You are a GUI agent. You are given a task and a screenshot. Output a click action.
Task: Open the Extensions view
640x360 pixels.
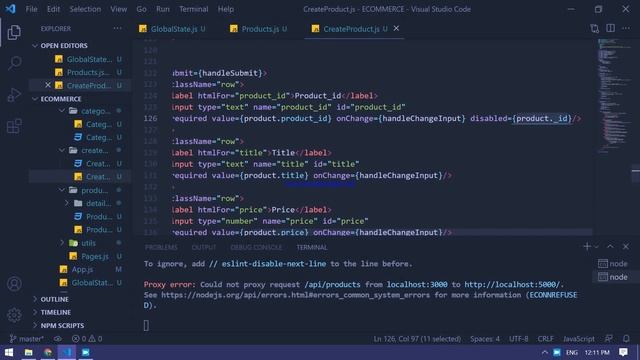click(x=14, y=126)
